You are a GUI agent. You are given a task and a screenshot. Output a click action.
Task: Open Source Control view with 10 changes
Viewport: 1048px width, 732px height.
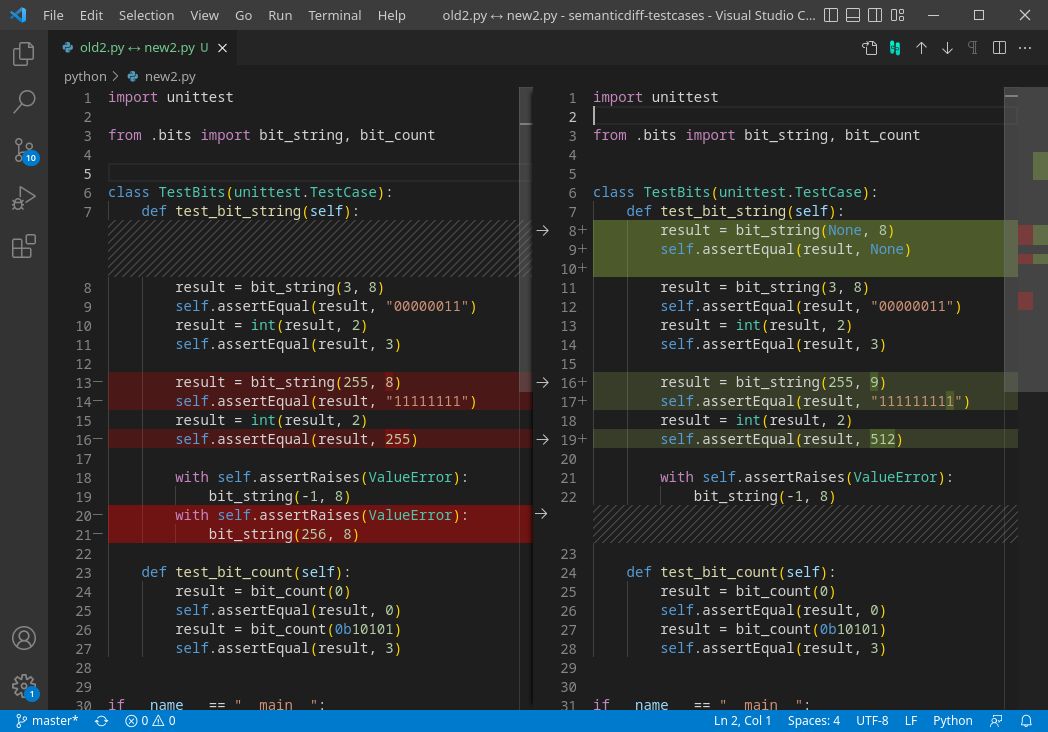point(25,151)
